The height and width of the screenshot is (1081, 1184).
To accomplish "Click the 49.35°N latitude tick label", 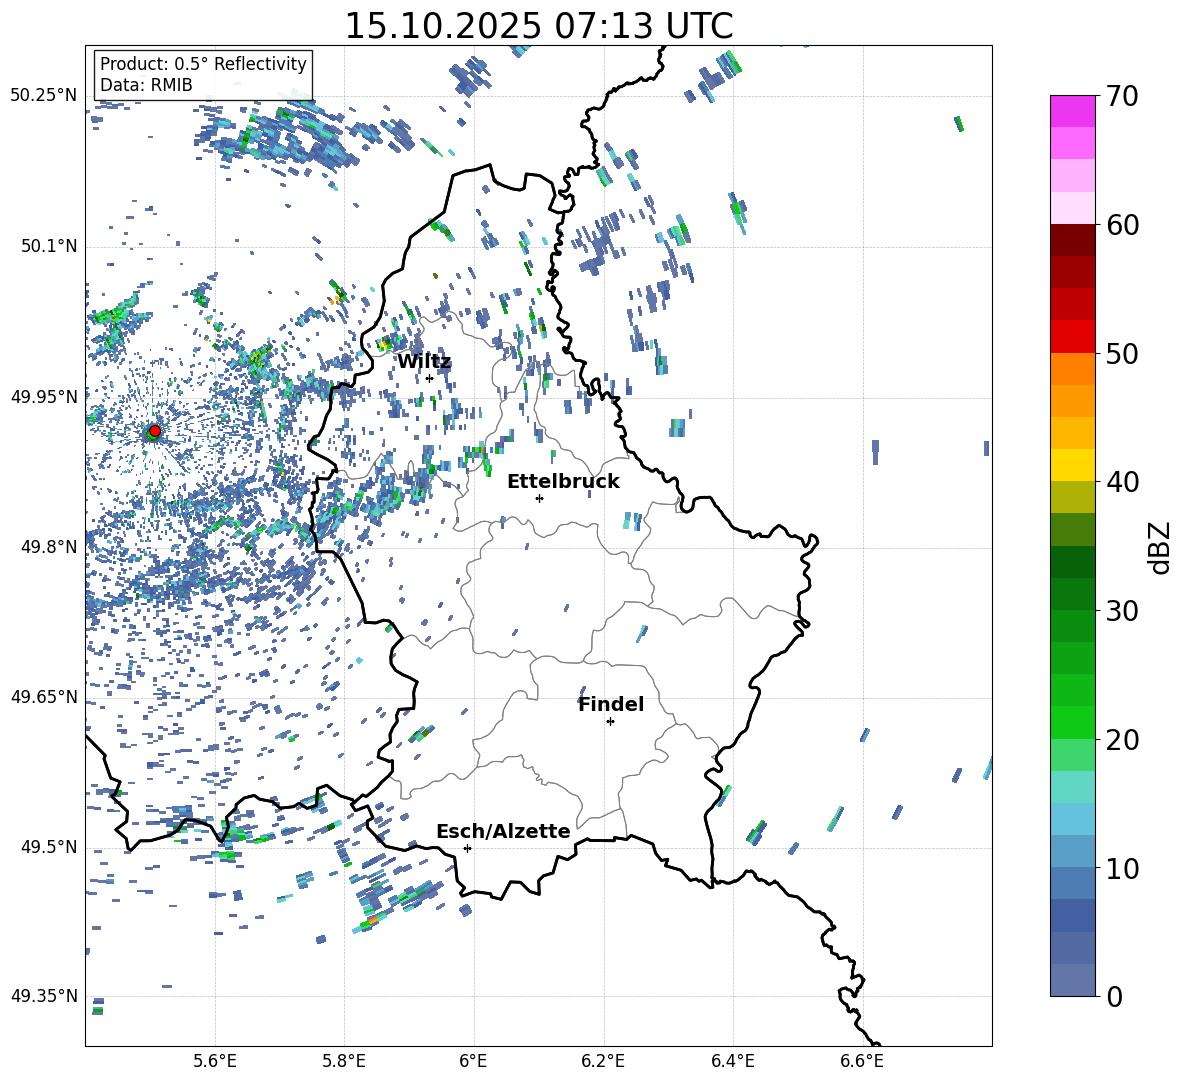I will click(43, 996).
